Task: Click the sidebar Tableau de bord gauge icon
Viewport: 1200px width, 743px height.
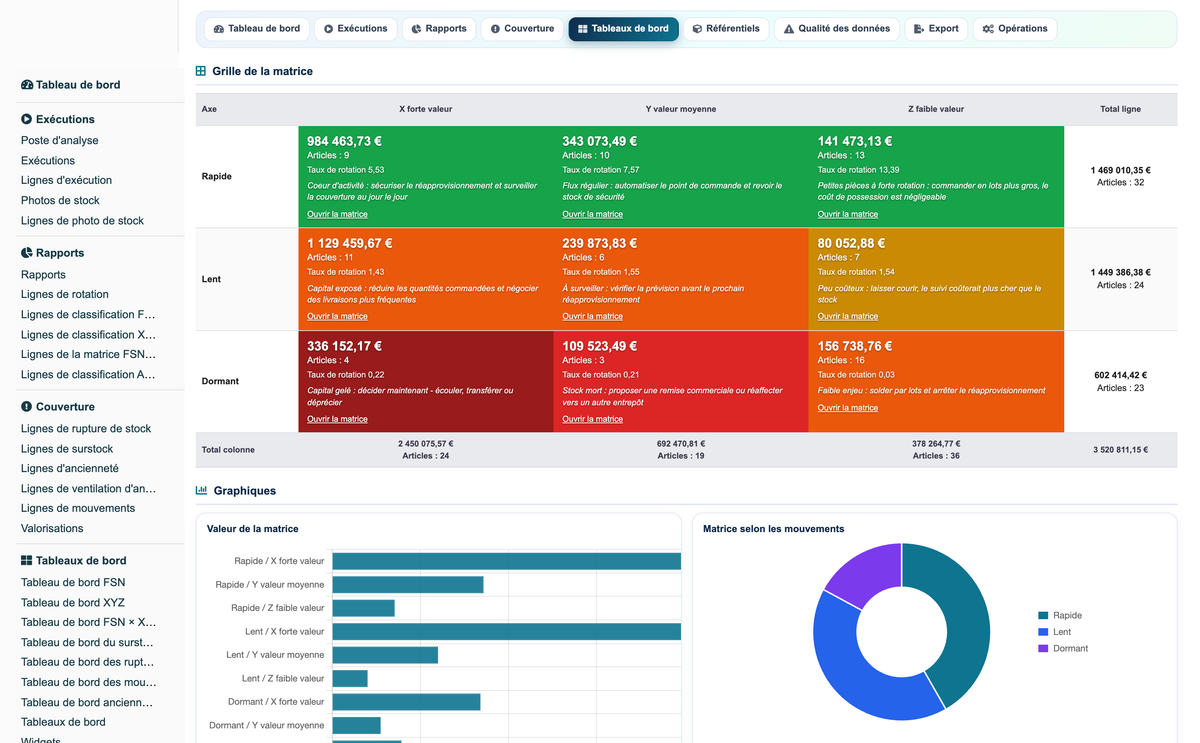Action: pos(27,85)
